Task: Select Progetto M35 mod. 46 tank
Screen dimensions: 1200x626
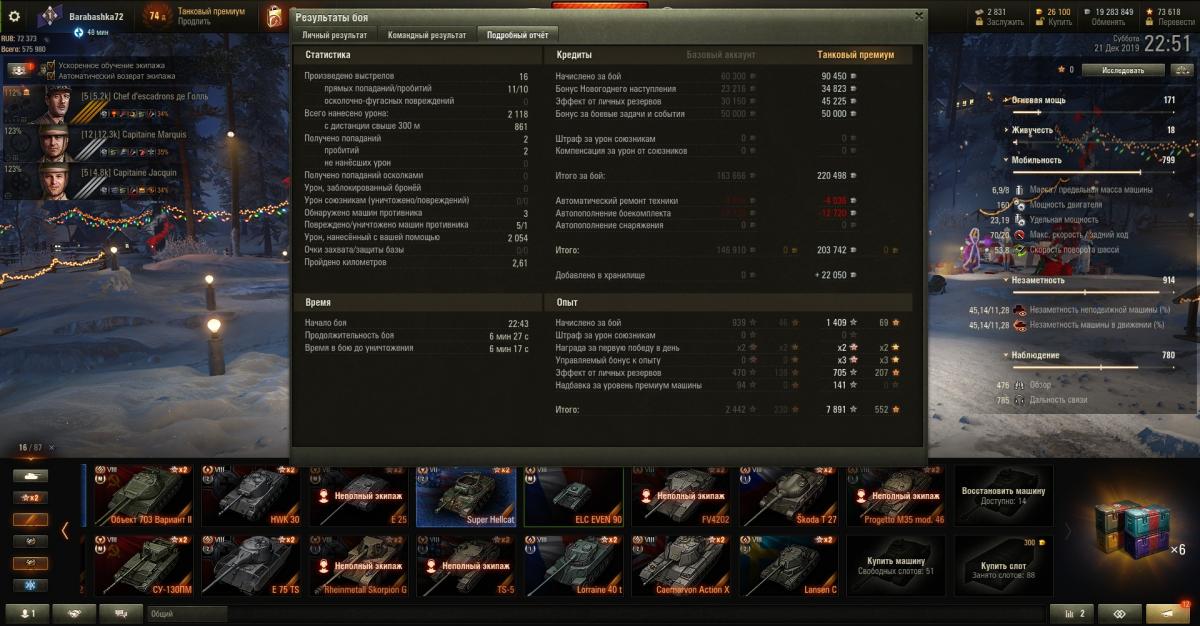Action: pos(896,496)
